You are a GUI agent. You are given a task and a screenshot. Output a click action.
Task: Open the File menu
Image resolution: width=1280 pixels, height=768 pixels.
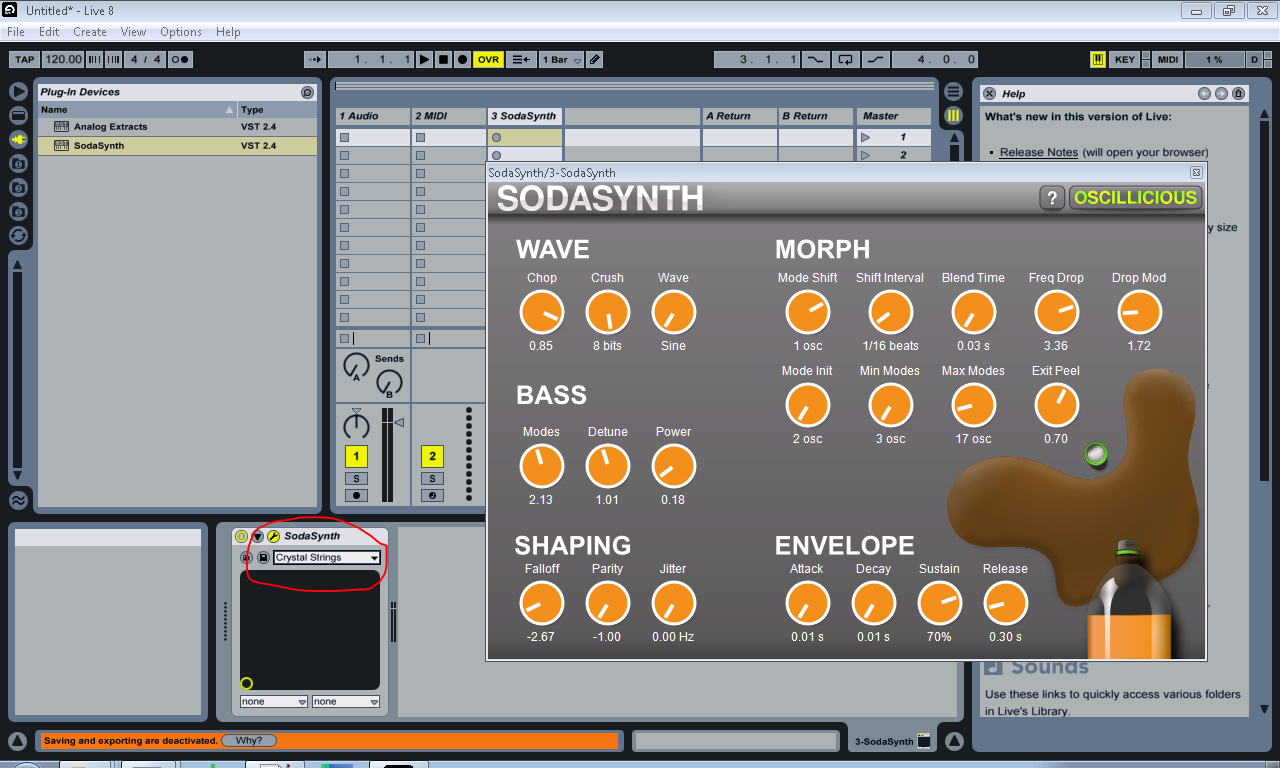16,32
